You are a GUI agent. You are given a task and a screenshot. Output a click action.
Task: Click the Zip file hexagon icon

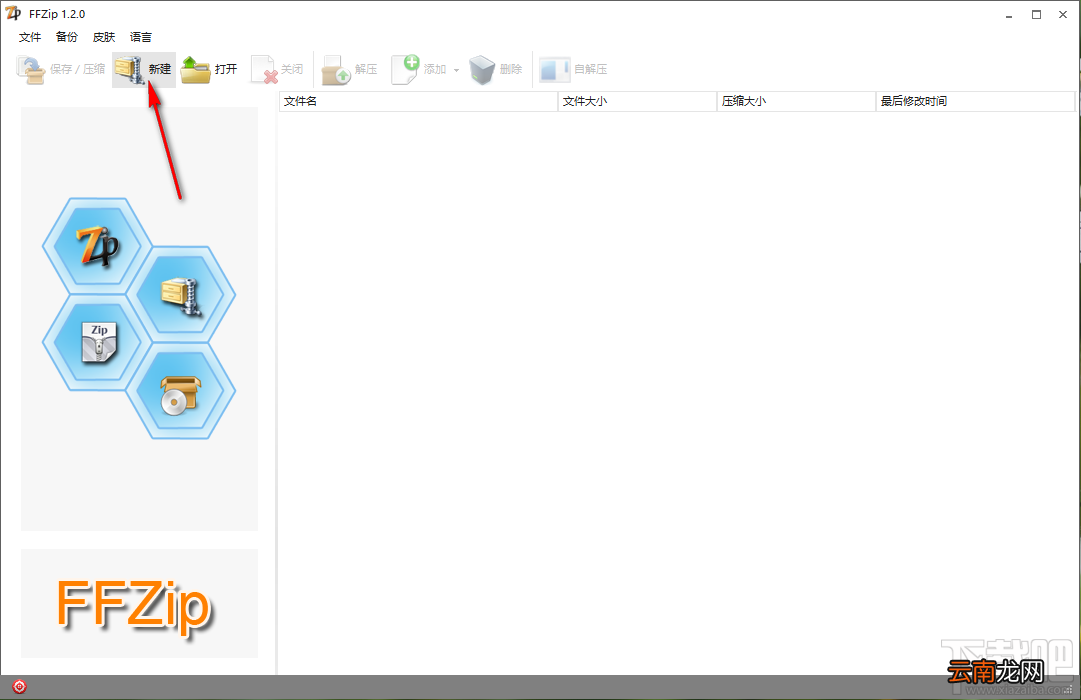[x=97, y=343]
